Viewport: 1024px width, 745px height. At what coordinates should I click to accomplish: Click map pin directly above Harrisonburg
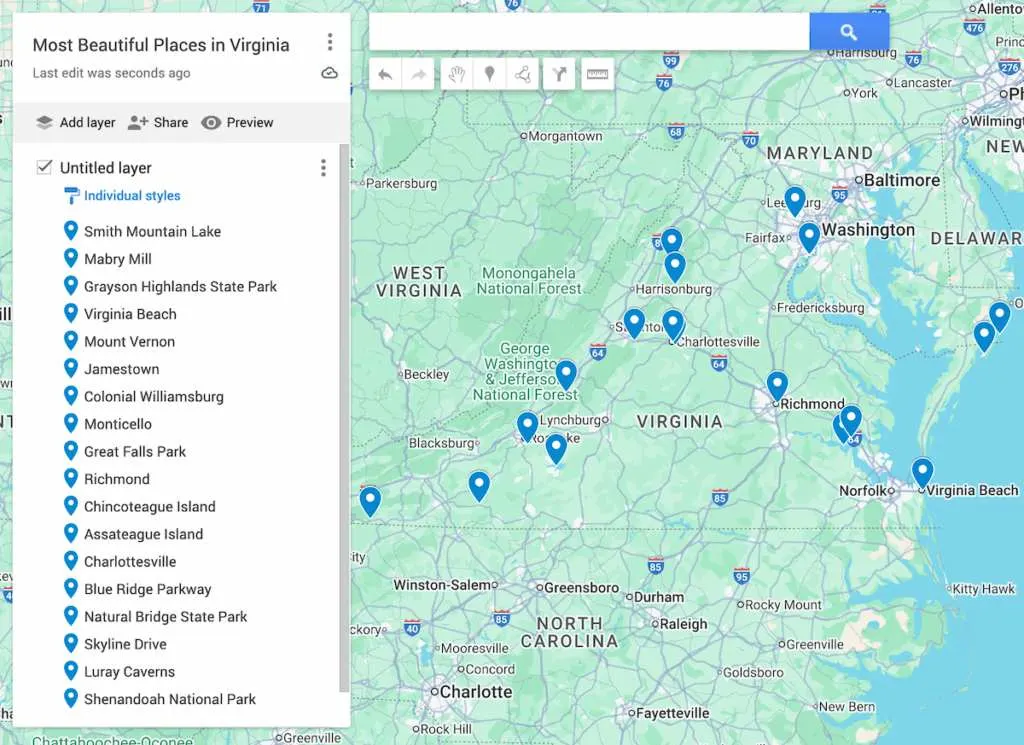[675, 268]
